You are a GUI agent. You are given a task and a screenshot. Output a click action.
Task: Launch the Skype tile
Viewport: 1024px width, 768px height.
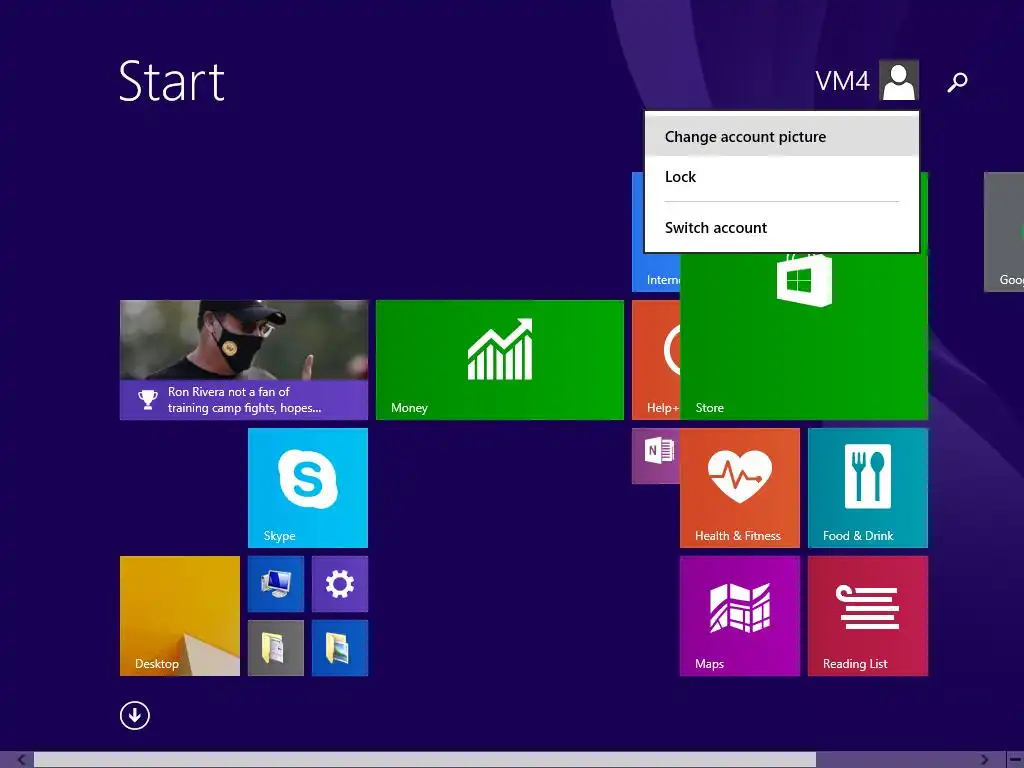click(308, 488)
